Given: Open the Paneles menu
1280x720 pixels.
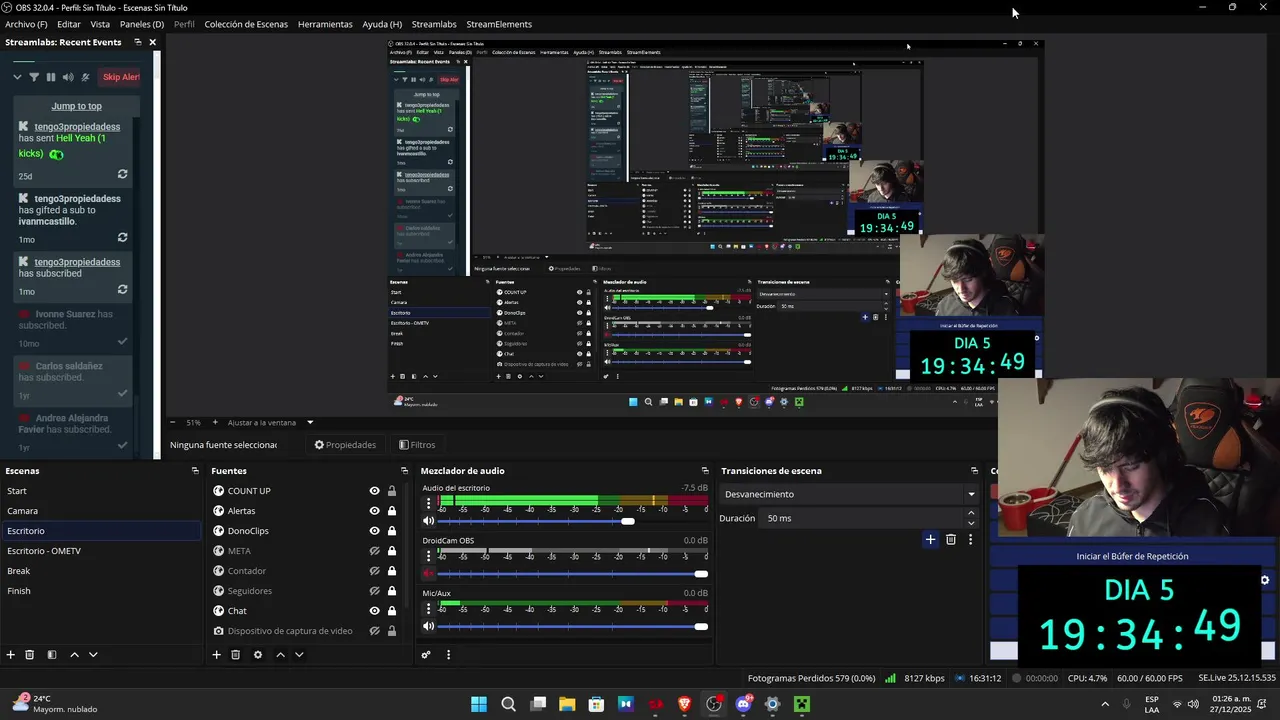Looking at the screenshot, I should 142,24.
